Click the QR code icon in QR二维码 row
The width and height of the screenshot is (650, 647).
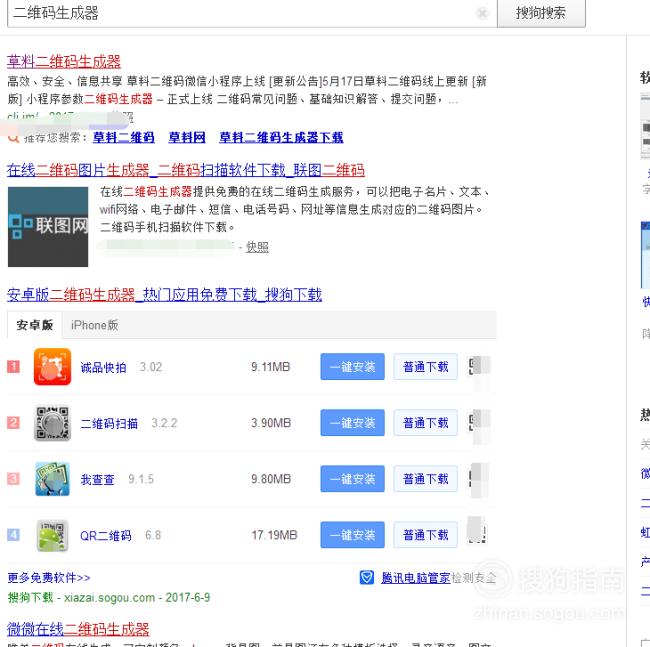[477, 531]
